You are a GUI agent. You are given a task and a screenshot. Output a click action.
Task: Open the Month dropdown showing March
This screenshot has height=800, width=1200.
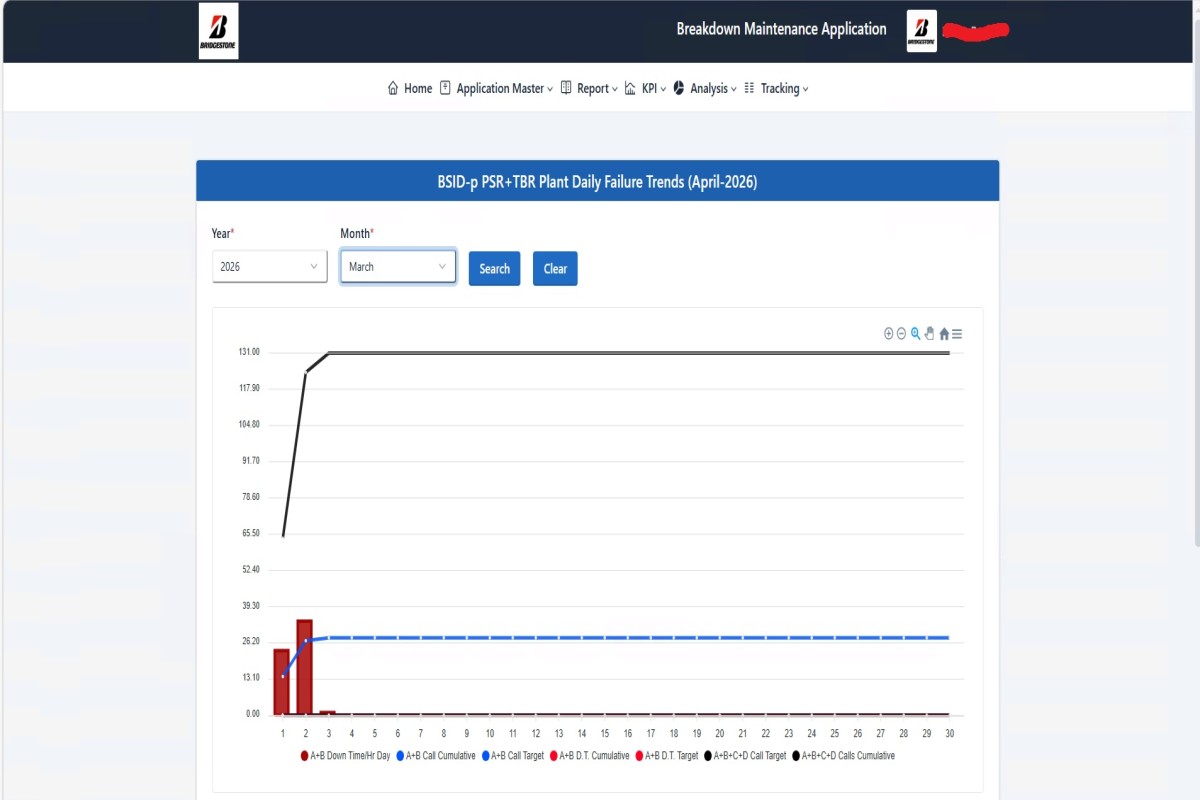point(398,267)
